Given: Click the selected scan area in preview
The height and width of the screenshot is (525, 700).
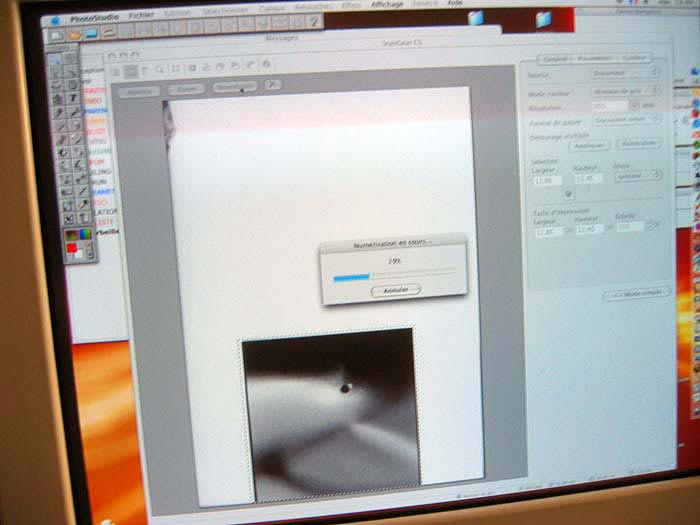Looking at the screenshot, I should [331, 413].
